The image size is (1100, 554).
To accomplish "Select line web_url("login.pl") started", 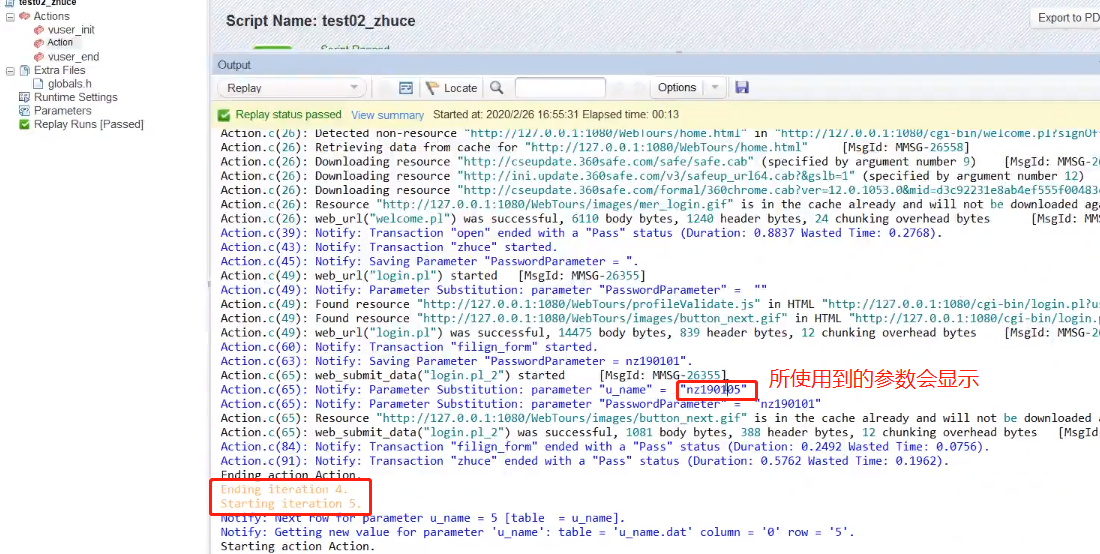I will (x=433, y=276).
